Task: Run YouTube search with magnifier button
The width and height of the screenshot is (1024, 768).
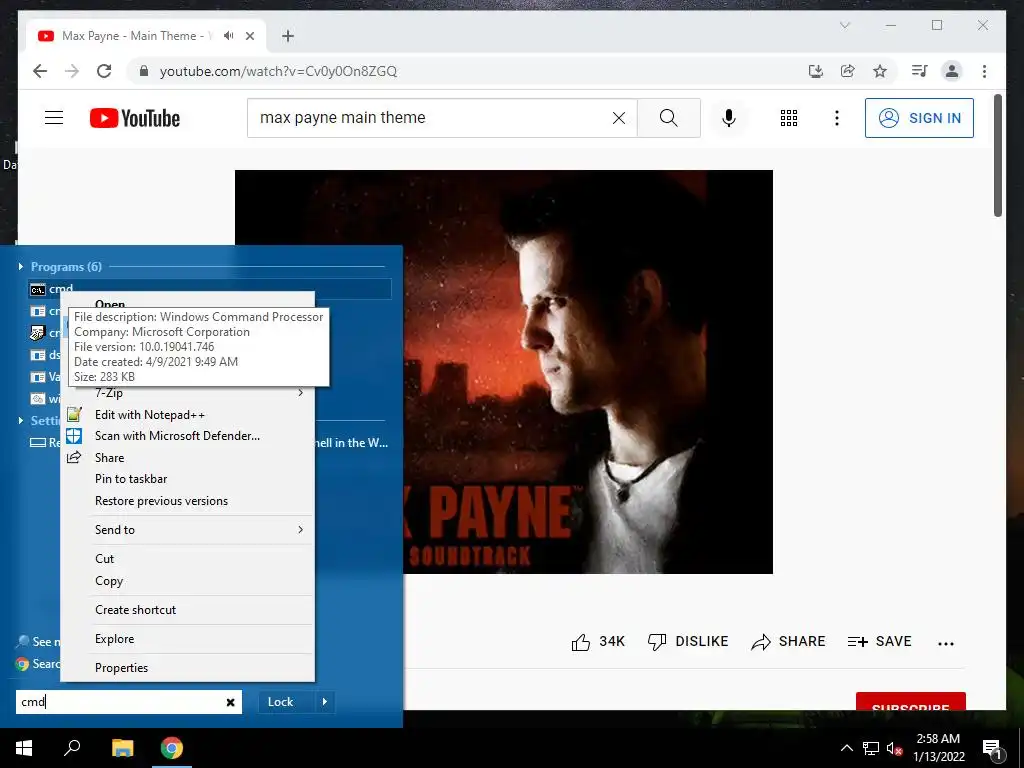Action: (669, 118)
